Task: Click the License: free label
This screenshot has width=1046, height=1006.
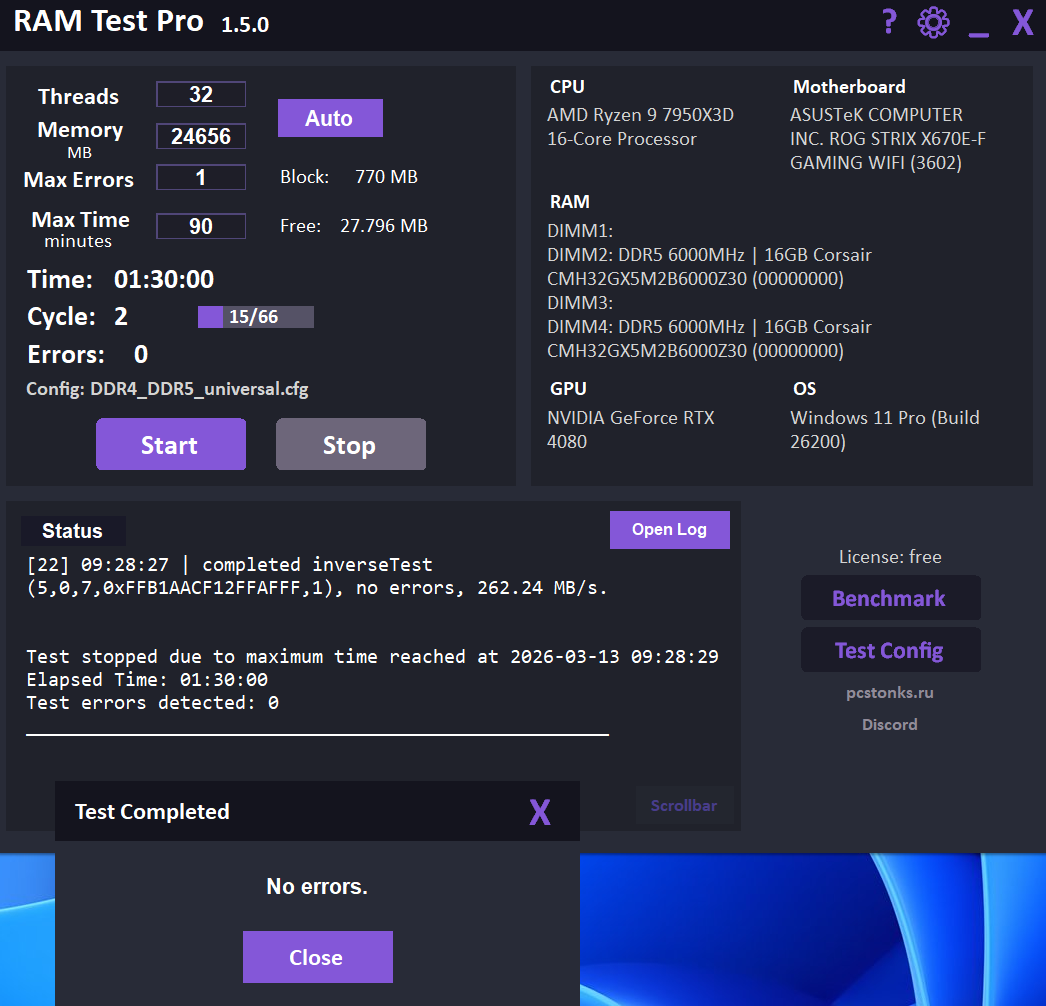Action: coord(890,557)
